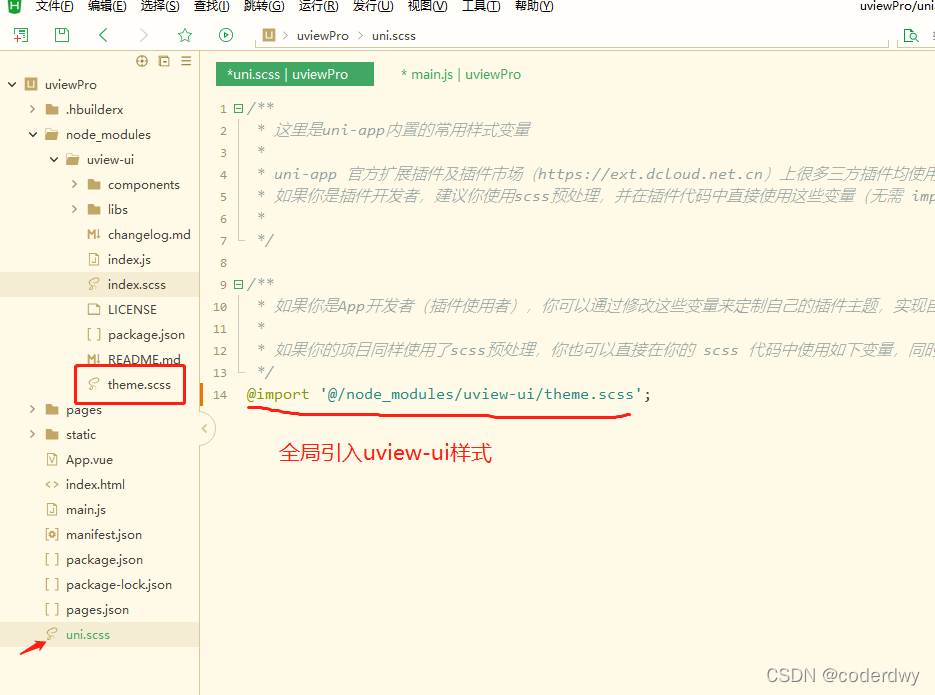Image resolution: width=935 pixels, height=695 pixels.
Task: Click the preview icon at toolbar right
Action: point(911,36)
